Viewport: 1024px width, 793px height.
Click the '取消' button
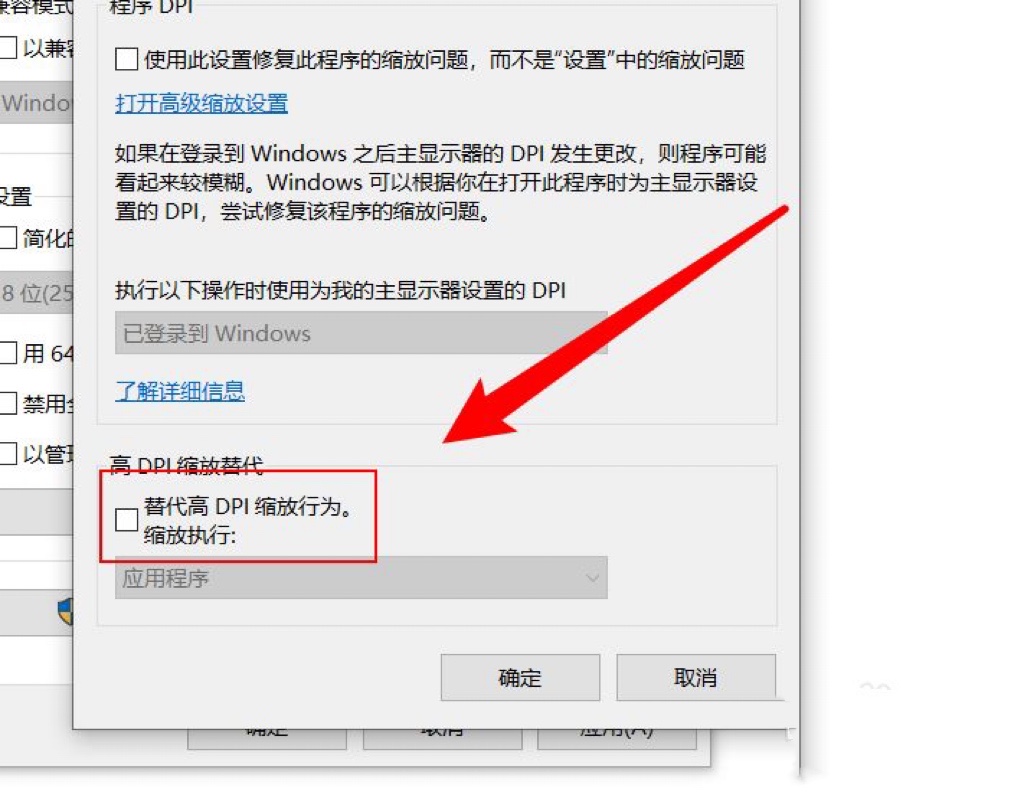pyautogui.click(x=696, y=677)
